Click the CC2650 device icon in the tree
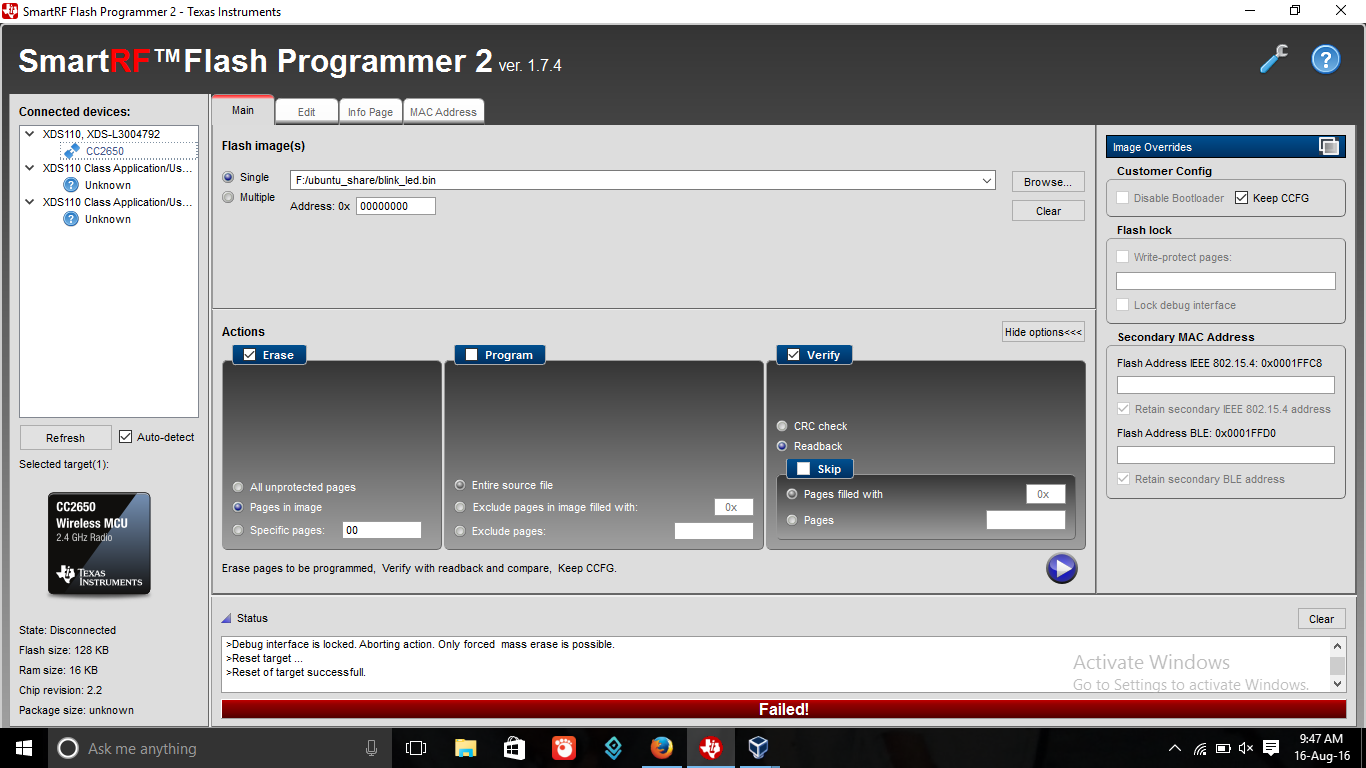 tap(71, 151)
